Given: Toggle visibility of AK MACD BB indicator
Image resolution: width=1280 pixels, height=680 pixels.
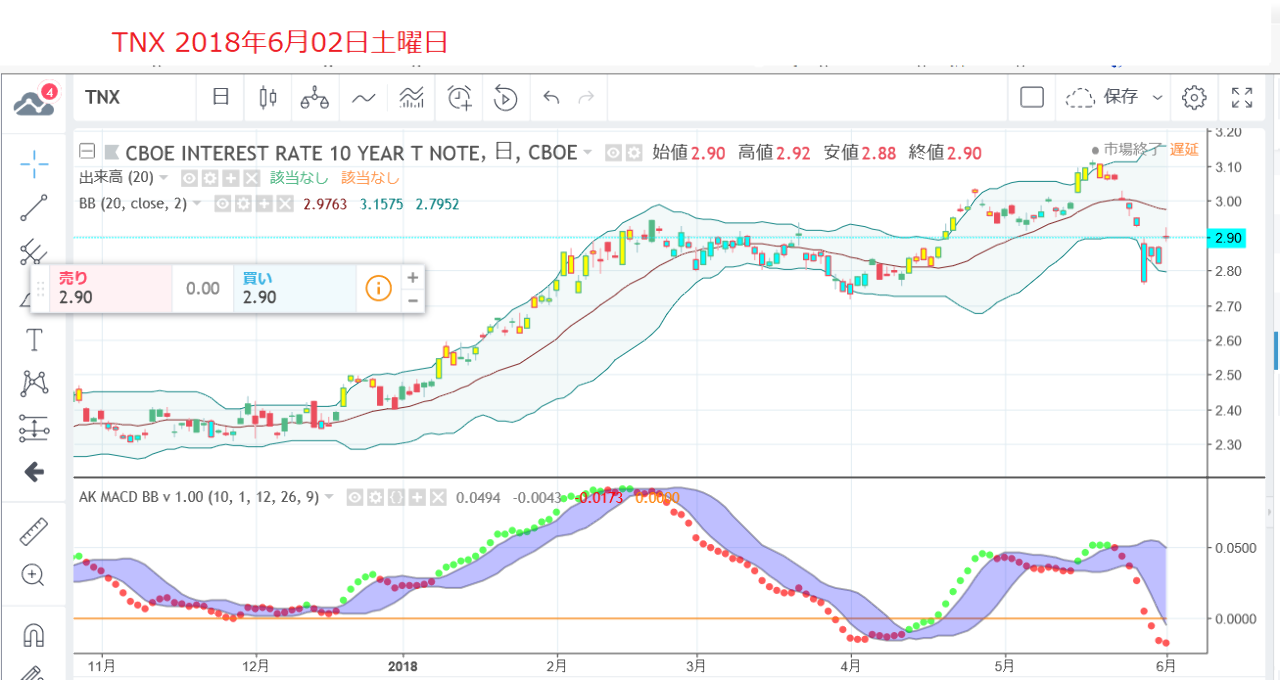Looking at the screenshot, I should click(354, 497).
